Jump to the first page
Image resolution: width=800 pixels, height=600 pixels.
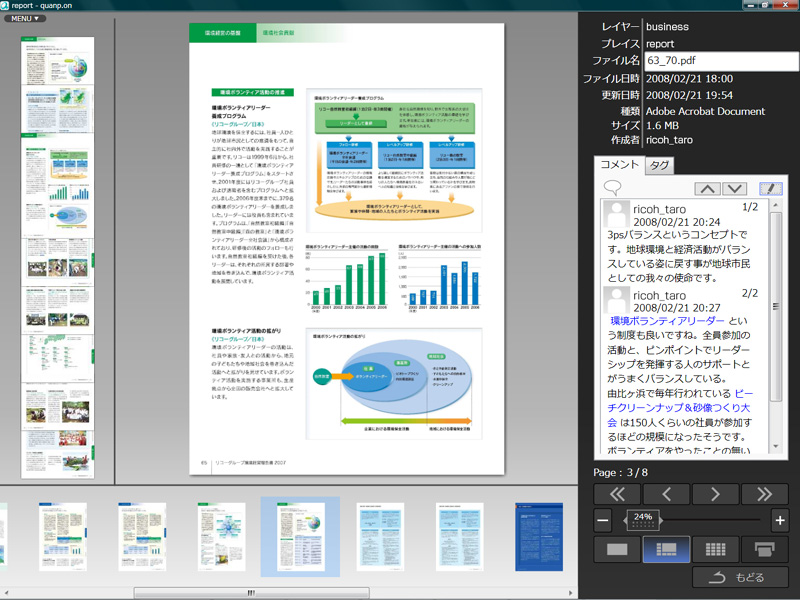click(617, 494)
